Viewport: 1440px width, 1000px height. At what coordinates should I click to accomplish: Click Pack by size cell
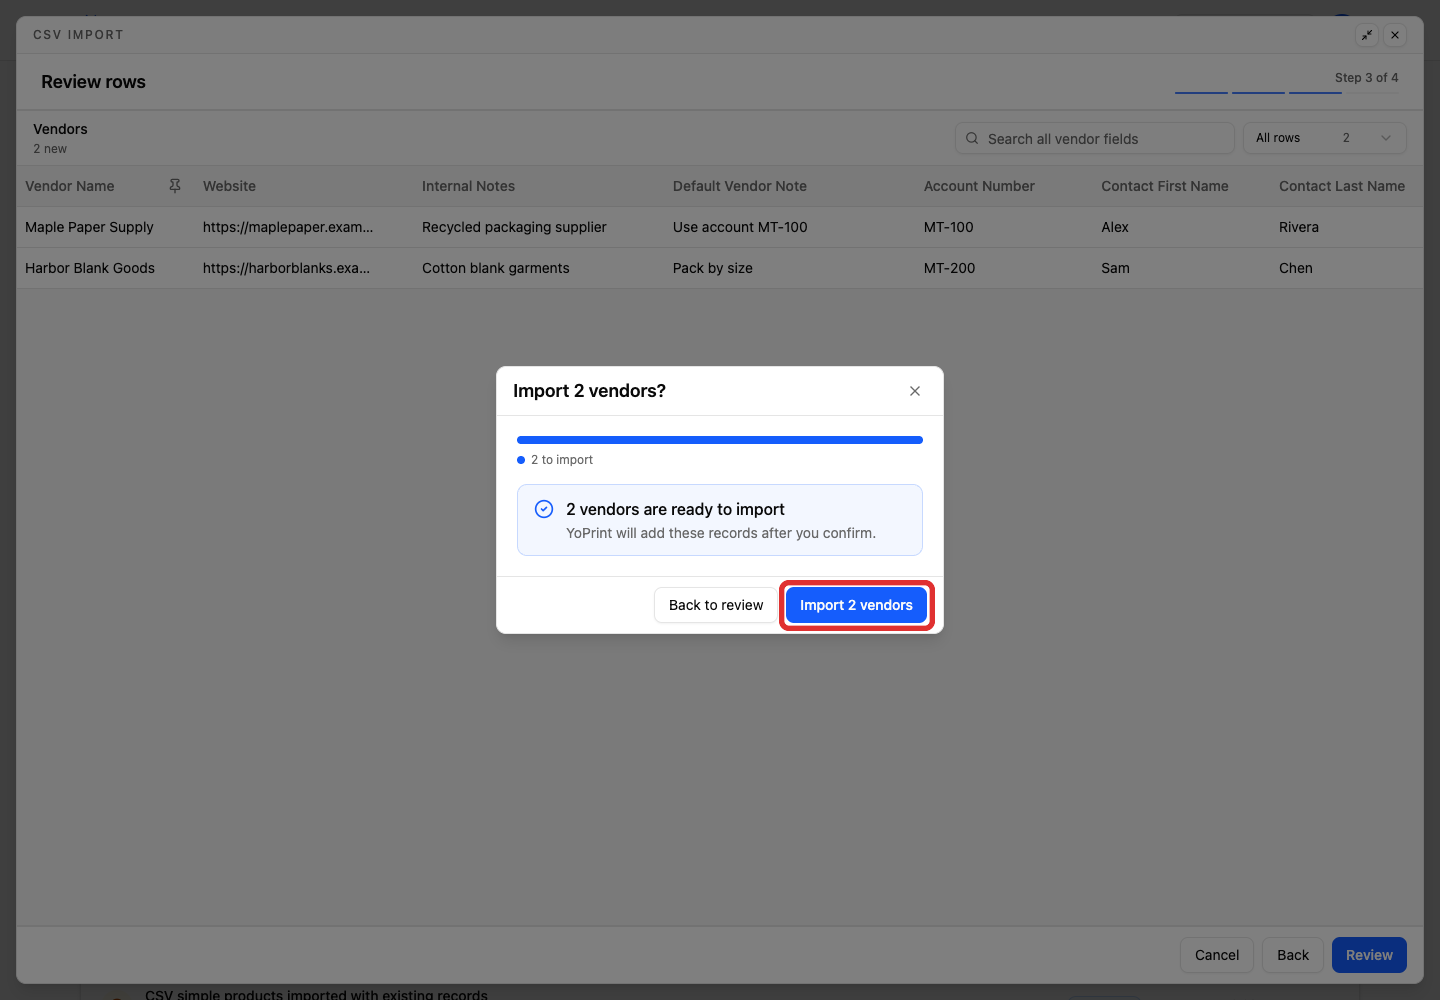click(x=713, y=268)
